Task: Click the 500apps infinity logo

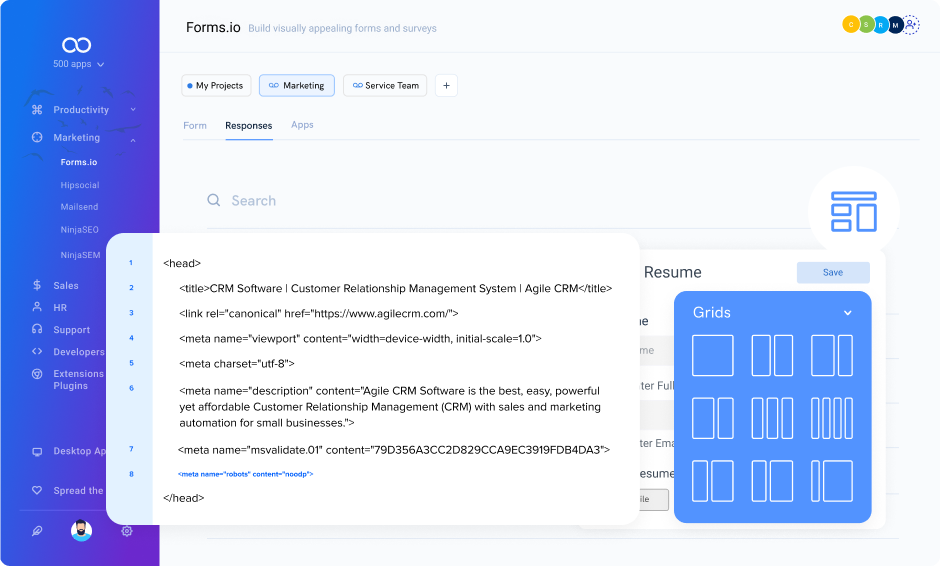Action: click(x=77, y=45)
